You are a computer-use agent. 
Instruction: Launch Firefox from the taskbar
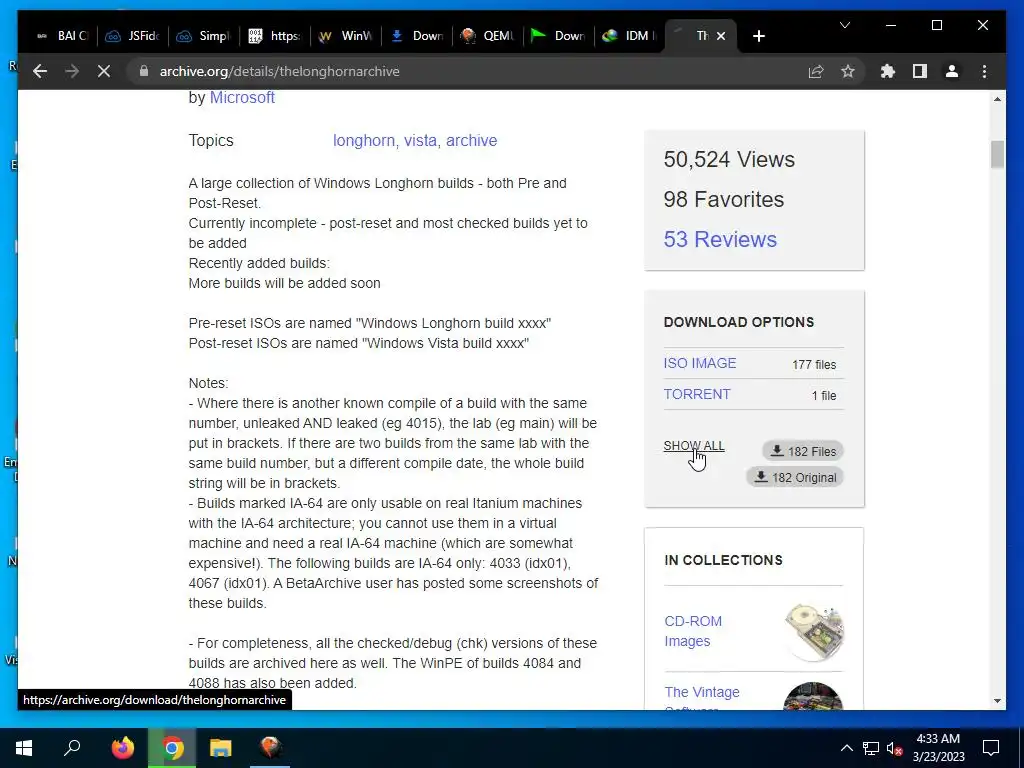point(122,748)
